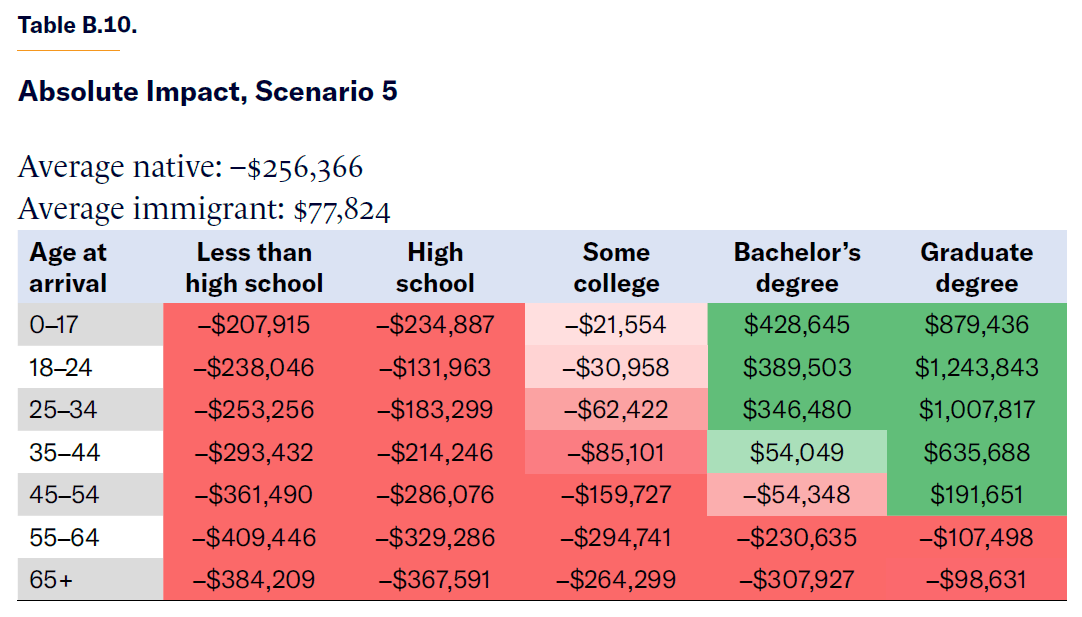Select the "Less than high school" header
This screenshot has height=617, width=1082.
coord(254,268)
